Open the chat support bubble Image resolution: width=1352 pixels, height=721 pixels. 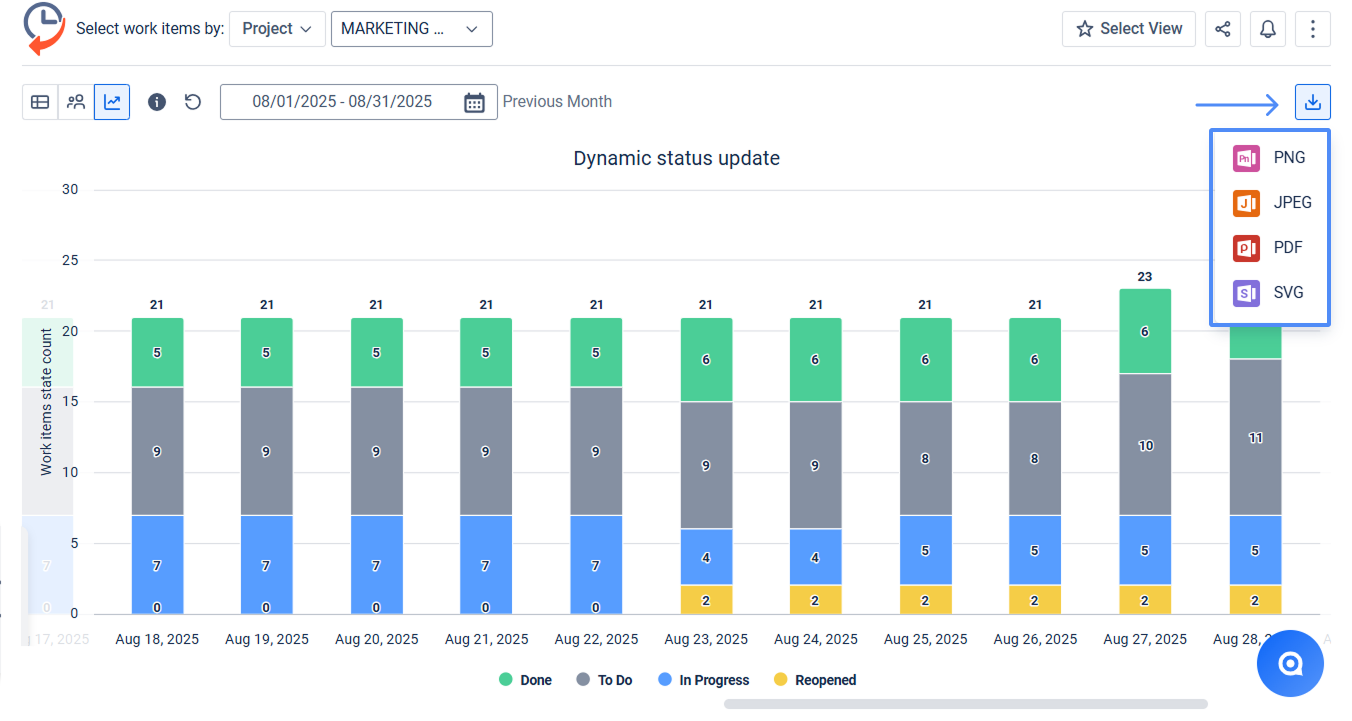pos(1290,663)
